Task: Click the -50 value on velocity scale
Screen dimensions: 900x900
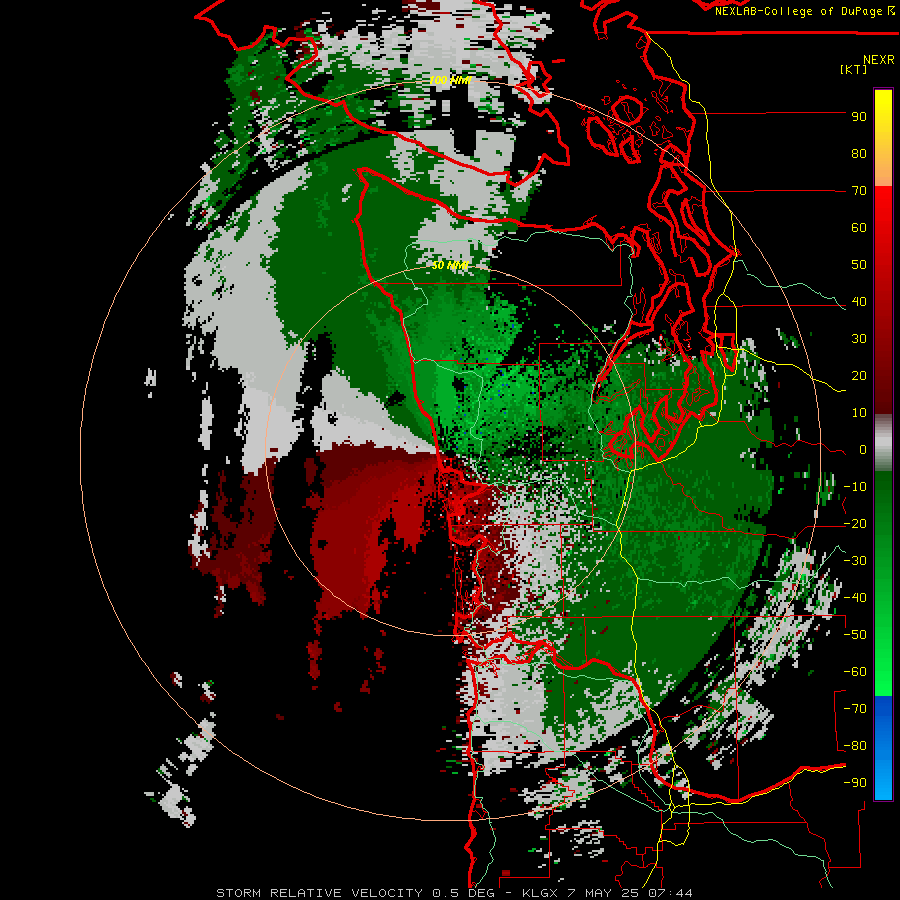Action: 855,635
